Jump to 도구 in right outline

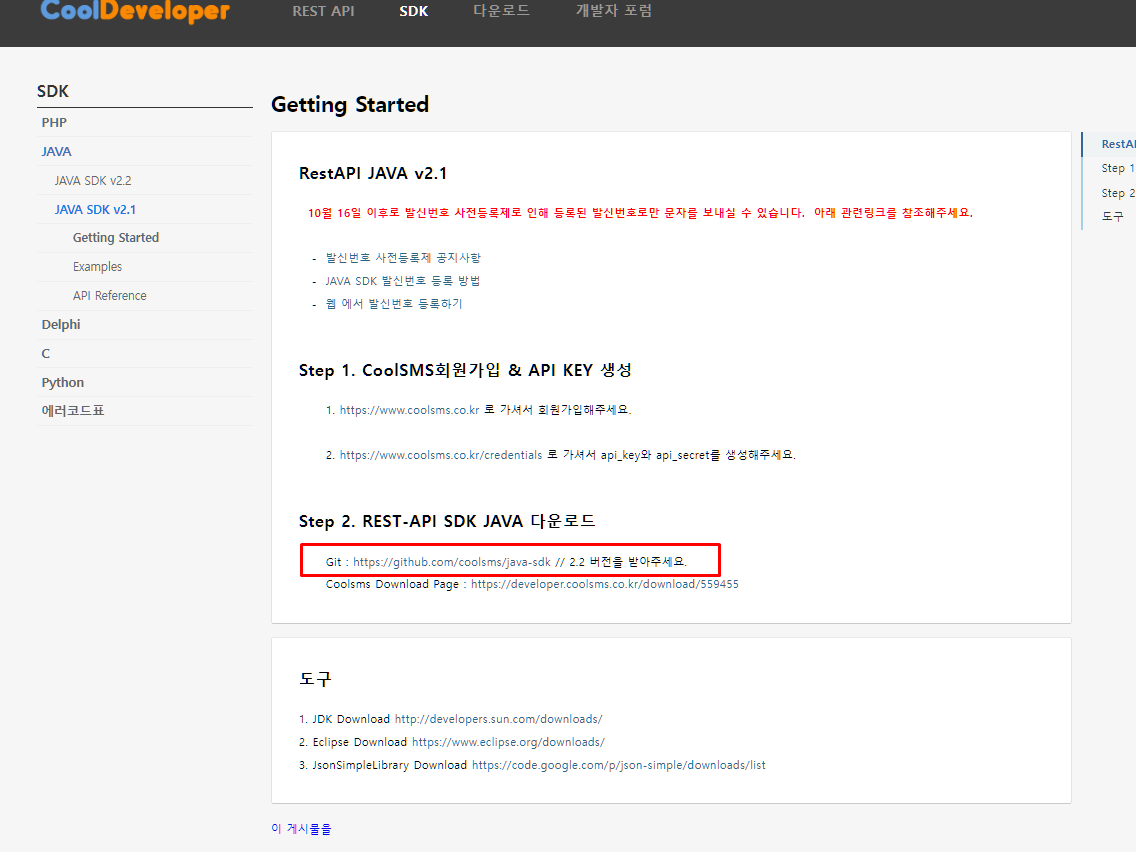[1113, 216]
